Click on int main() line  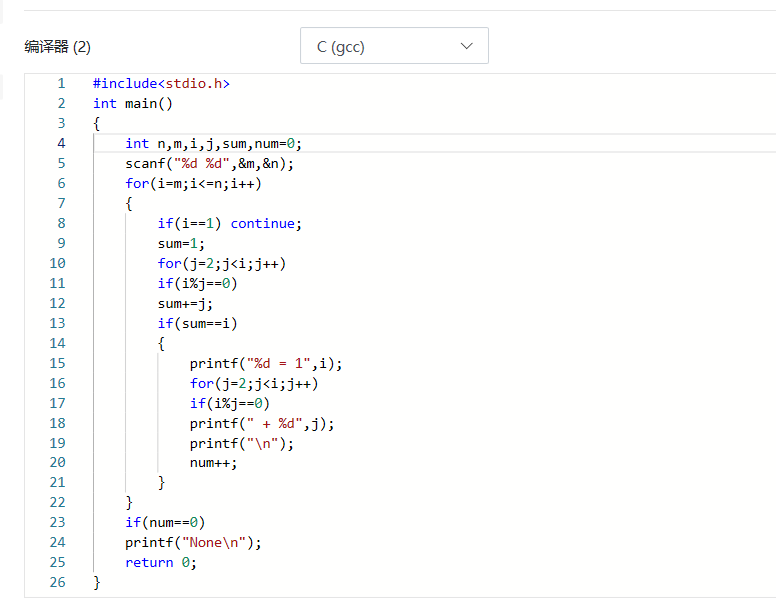133,103
